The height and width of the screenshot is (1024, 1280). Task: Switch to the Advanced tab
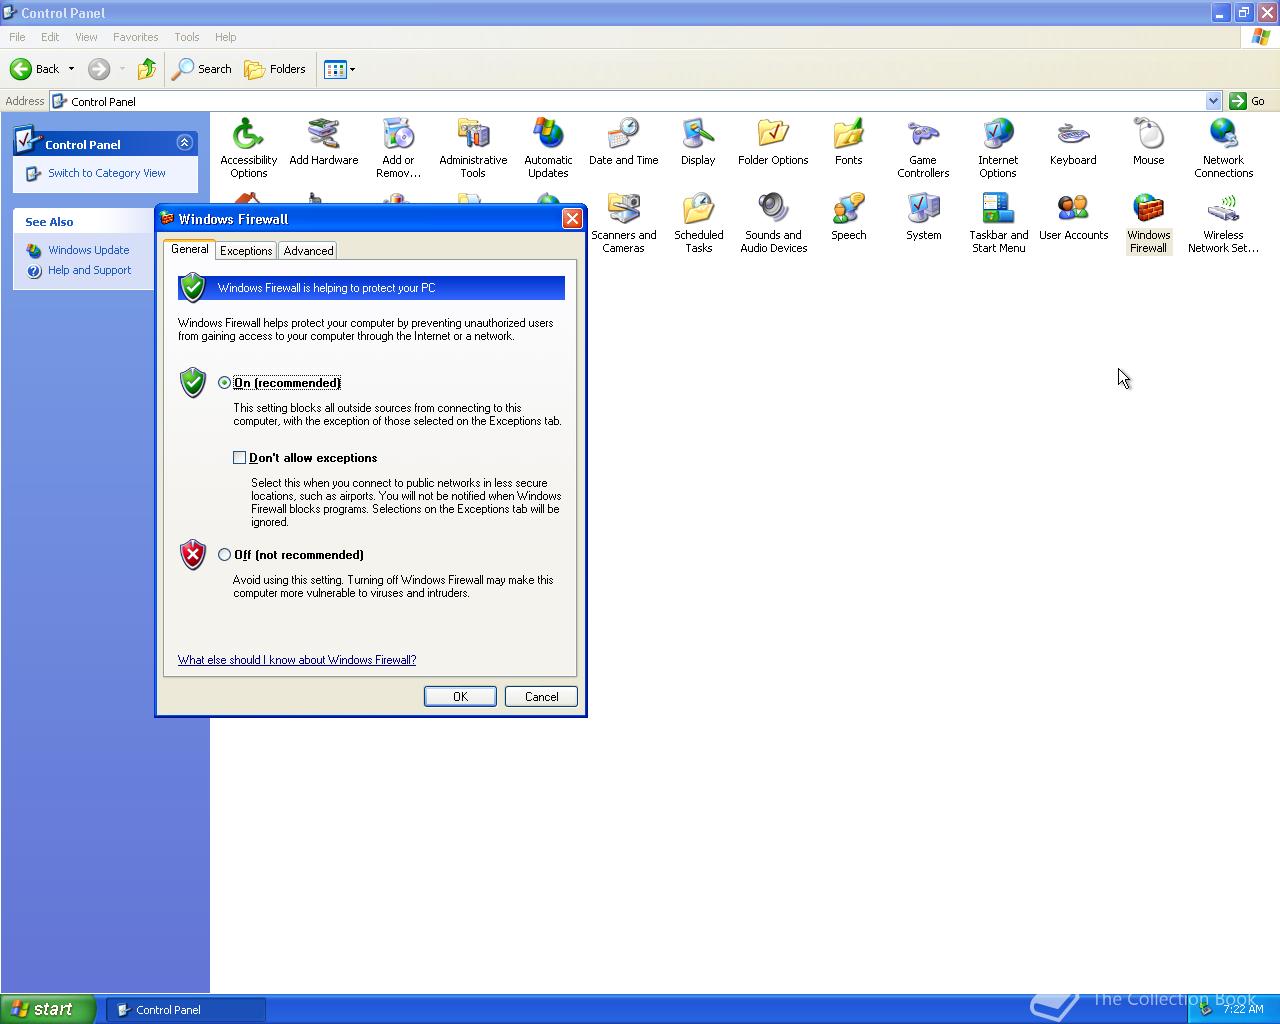(308, 251)
